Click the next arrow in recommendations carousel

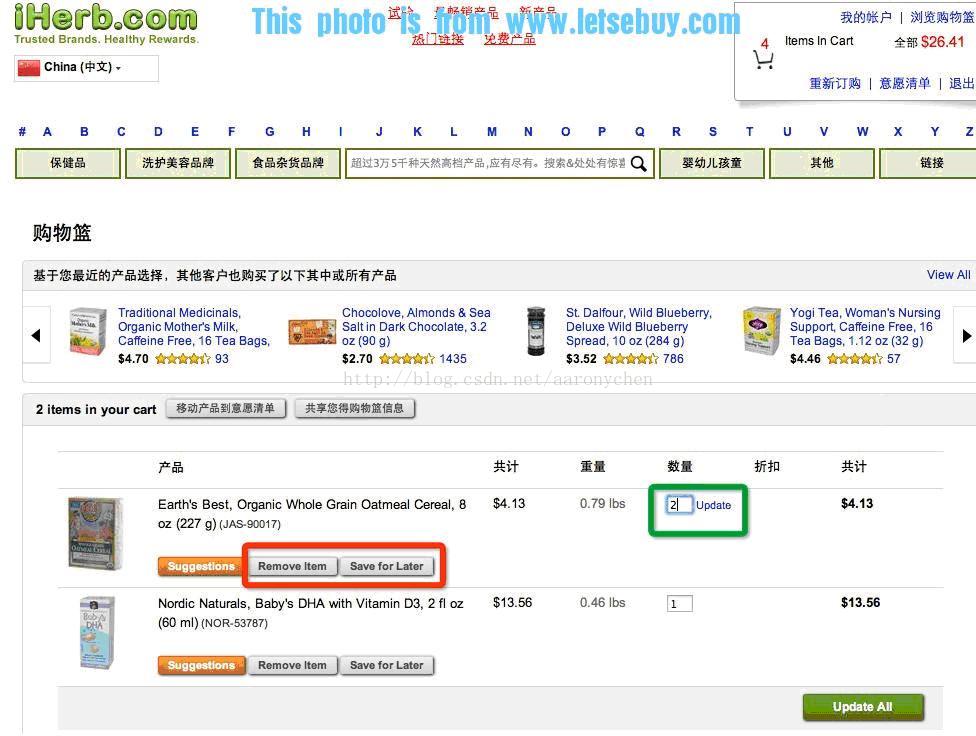pyautogui.click(x=965, y=335)
